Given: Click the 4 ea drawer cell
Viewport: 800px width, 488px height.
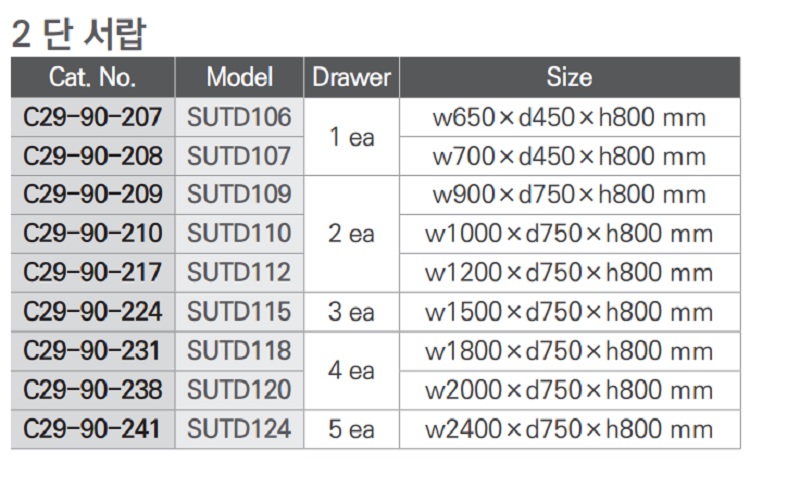Looking at the screenshot, I should [351, 370].
